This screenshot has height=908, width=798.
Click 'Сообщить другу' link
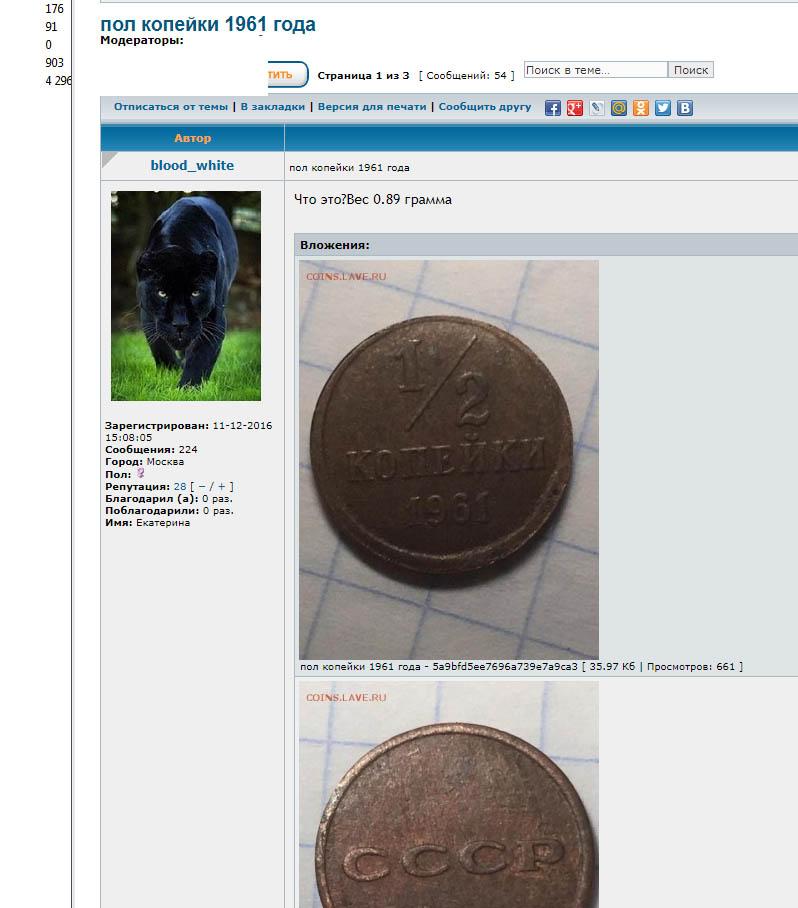[x=485, y=107]
